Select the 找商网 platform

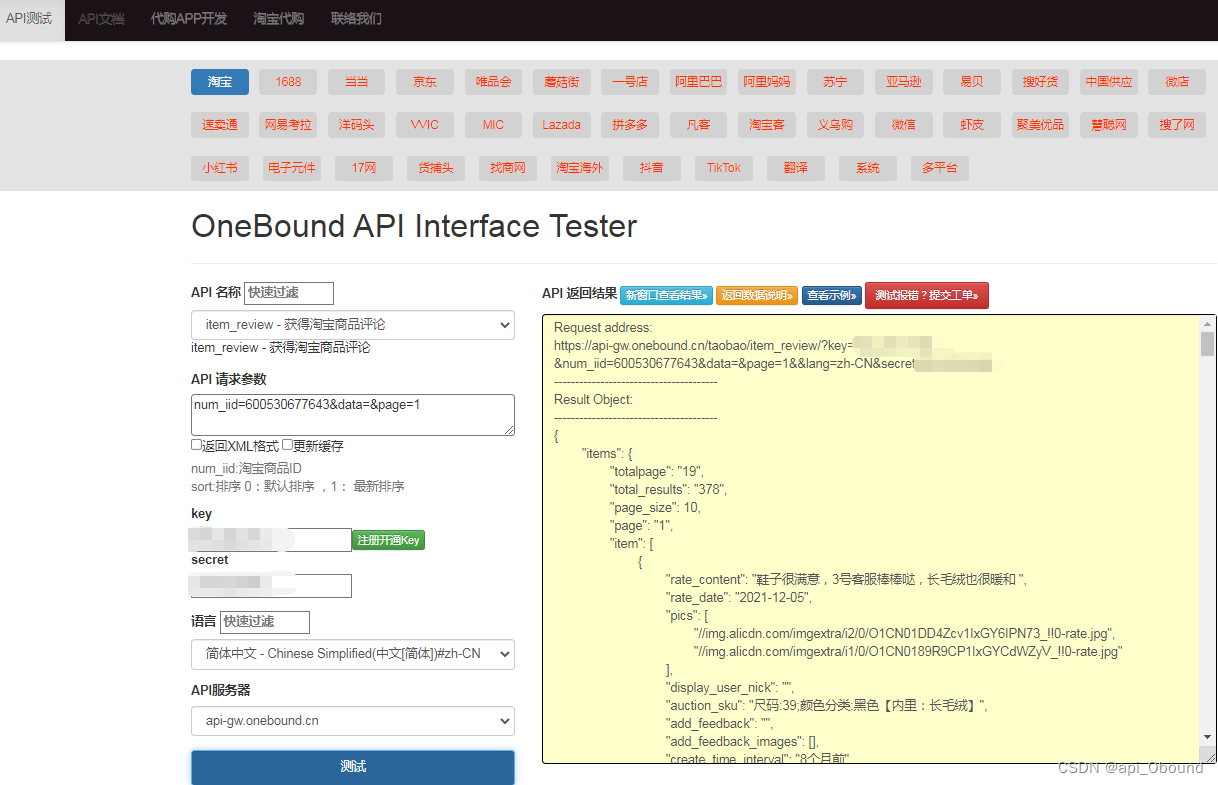(508, 168)
